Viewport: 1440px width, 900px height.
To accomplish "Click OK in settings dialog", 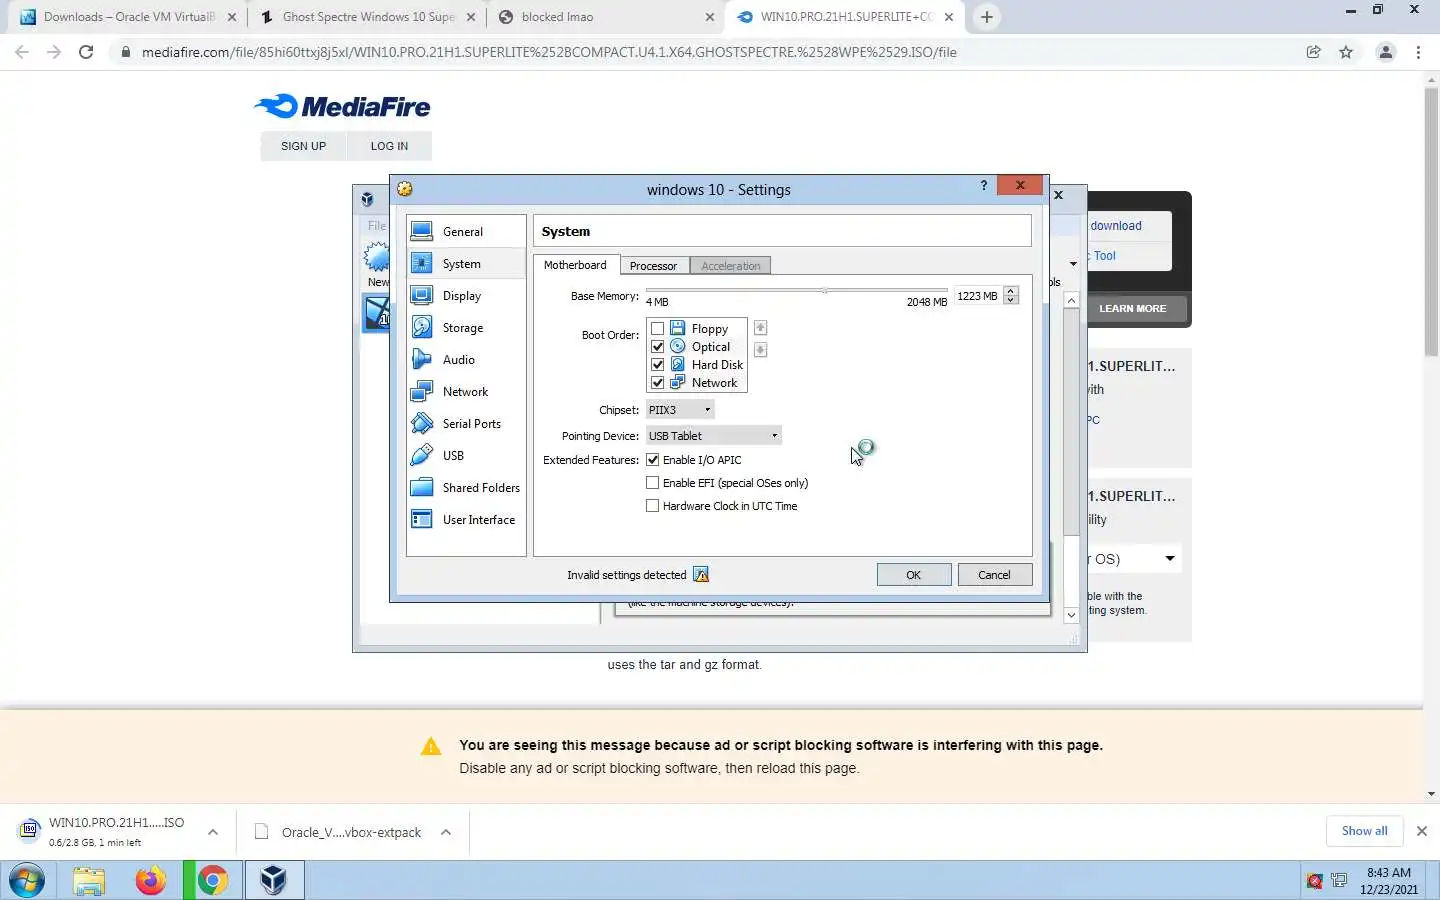I will pos(913,575).
